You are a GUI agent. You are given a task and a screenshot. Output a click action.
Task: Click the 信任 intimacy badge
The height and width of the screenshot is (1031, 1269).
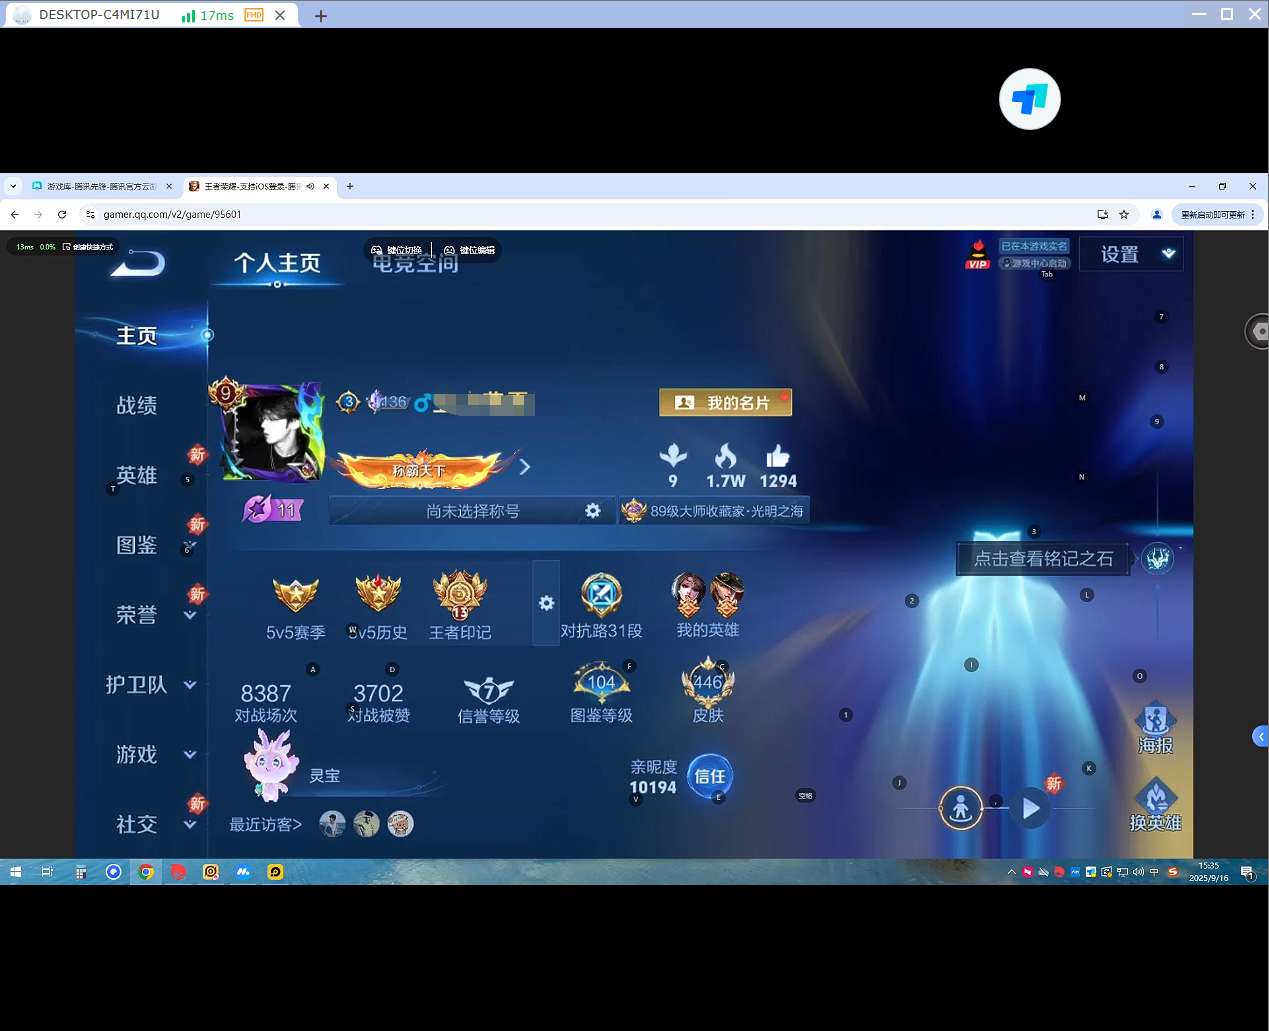(710, 776)
